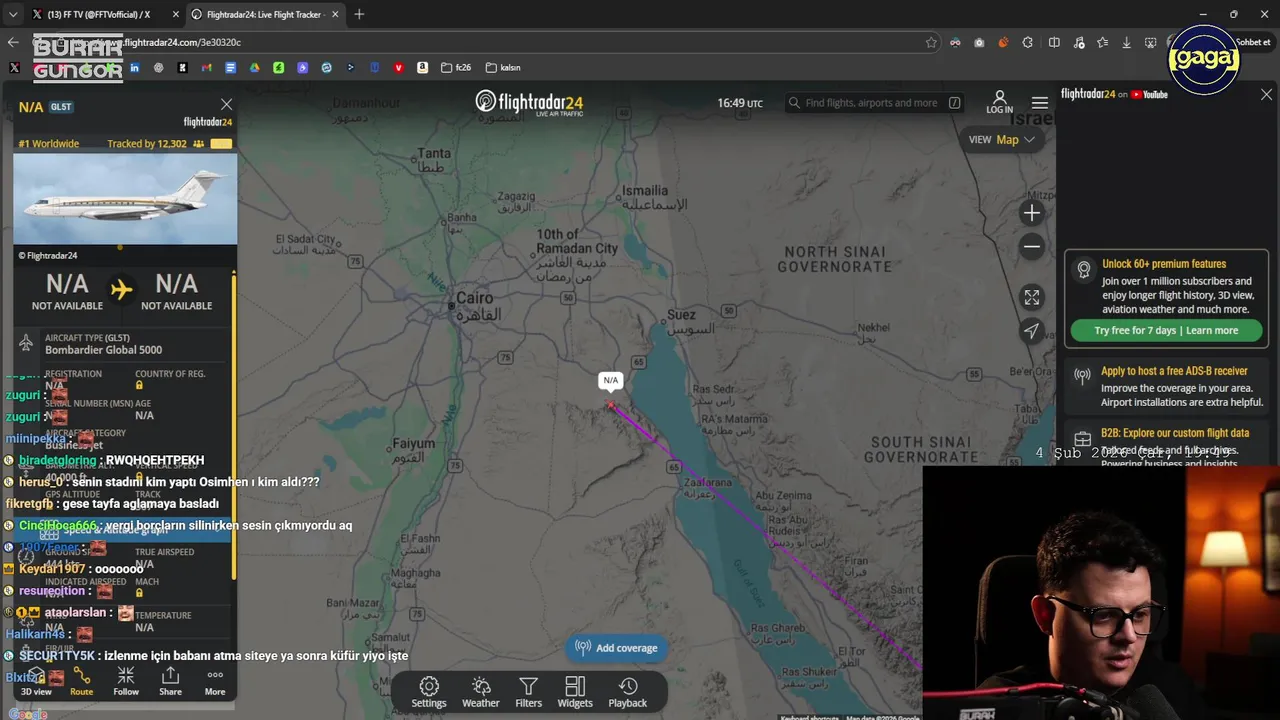Image resolution: width=1280 pixels, height=720 pixels.
Task: Open the Google Drive bookmark
Action: tap(254, 68)
